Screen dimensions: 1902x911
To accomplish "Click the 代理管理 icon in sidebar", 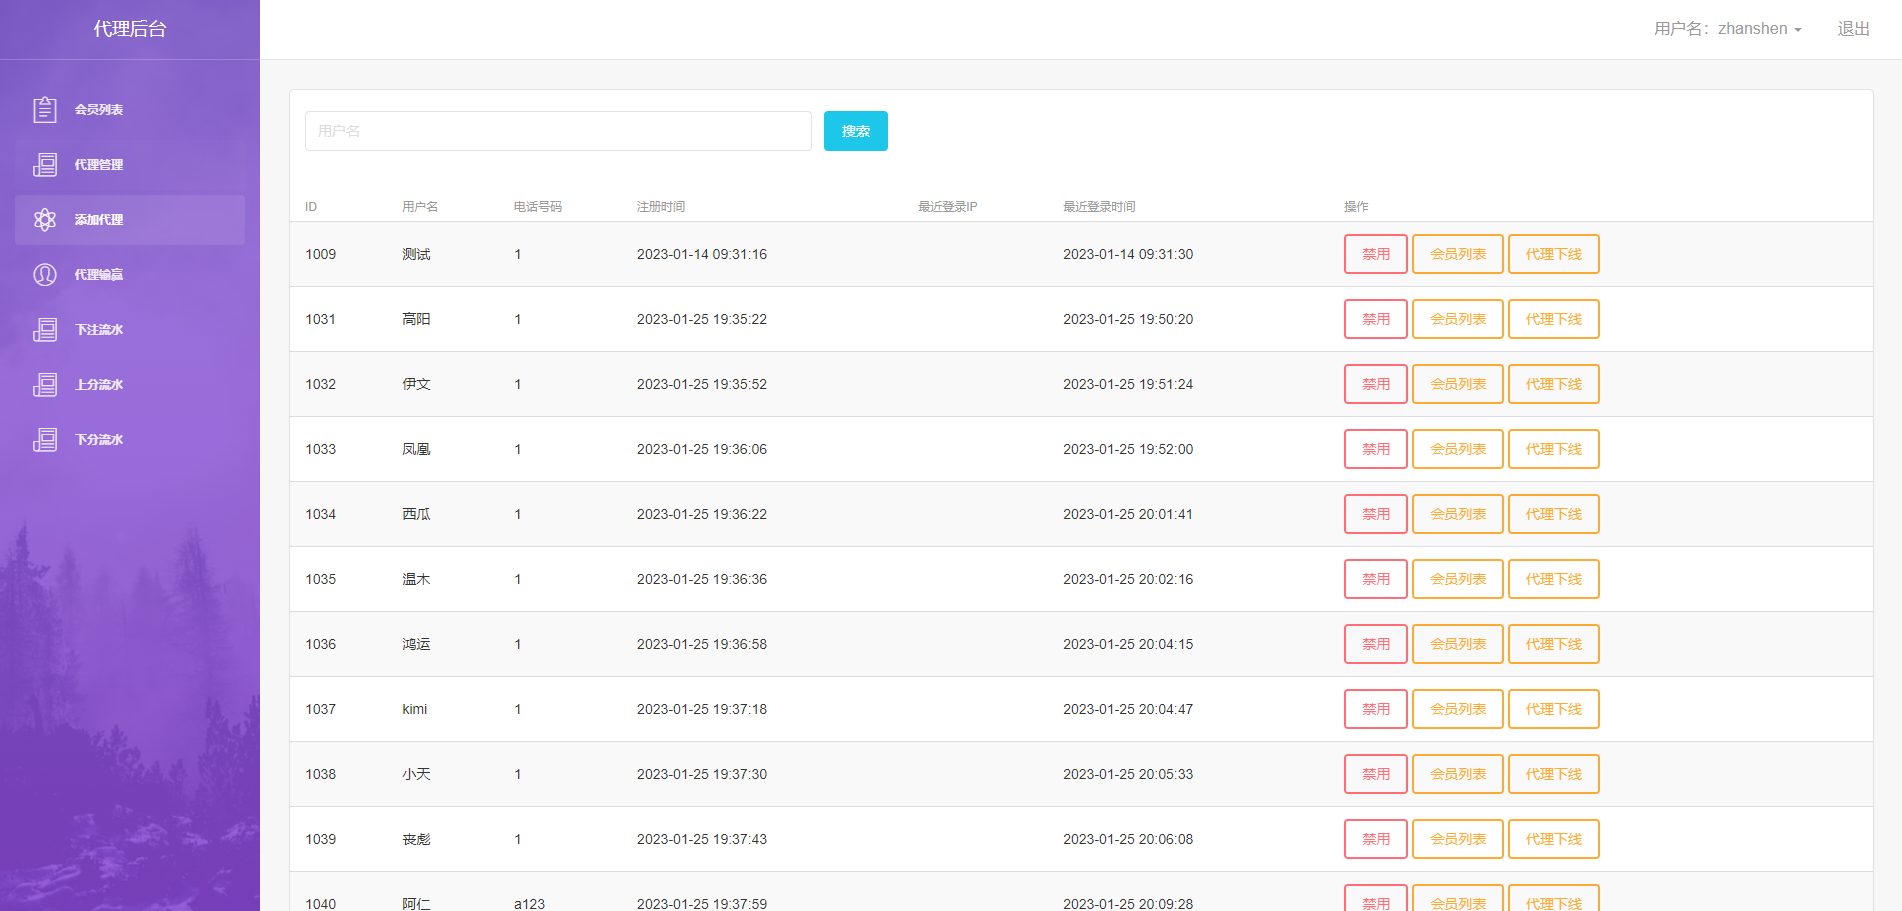I will pos(45,165).
